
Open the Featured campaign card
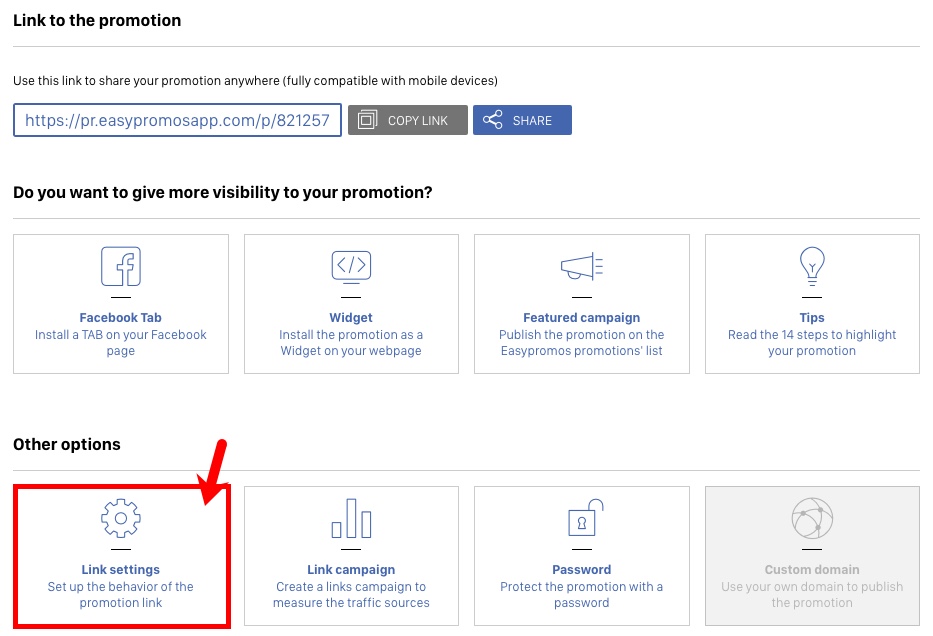coord(581,303)
